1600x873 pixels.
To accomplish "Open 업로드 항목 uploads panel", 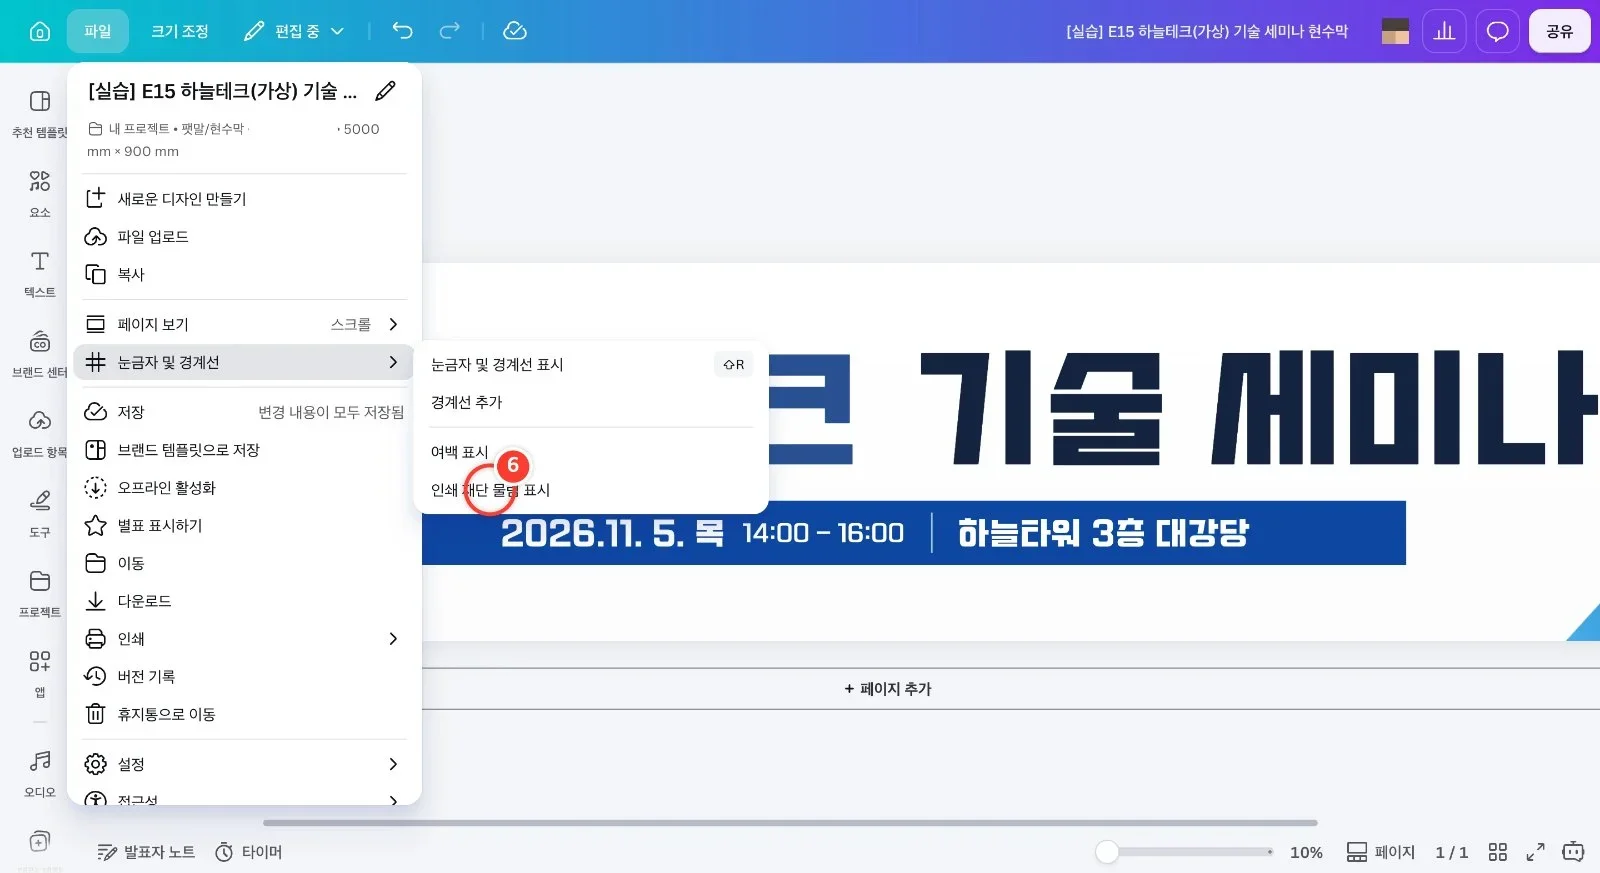I will (x=40, y=433).
